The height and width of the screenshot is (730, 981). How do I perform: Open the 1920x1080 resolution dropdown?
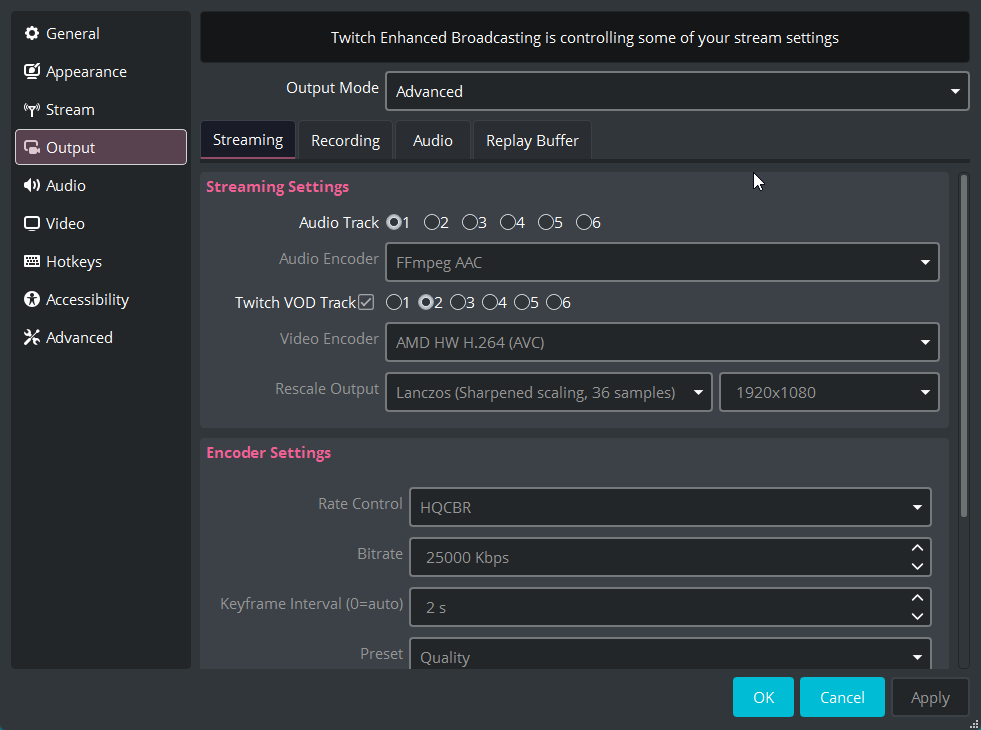click(829, 392)
